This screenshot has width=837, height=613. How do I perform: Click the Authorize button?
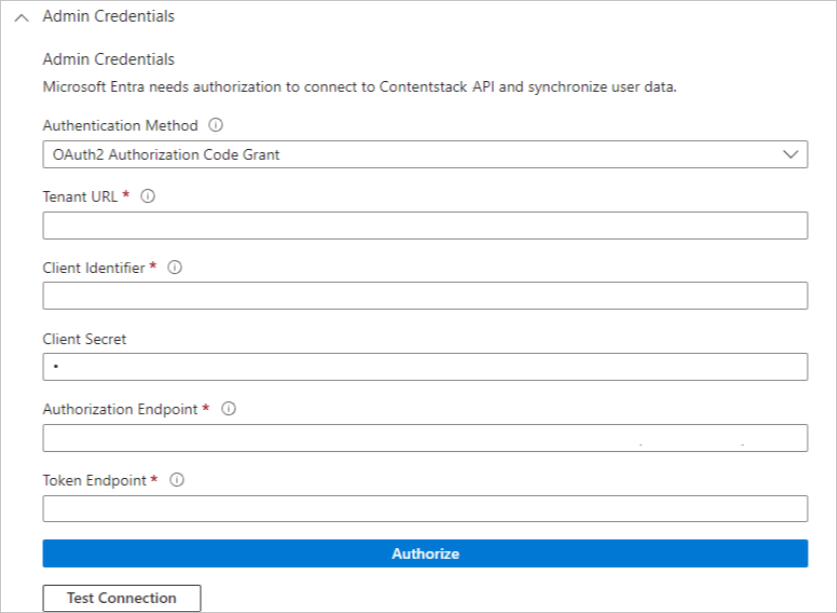pyautogui.click(x=424, y=553)
